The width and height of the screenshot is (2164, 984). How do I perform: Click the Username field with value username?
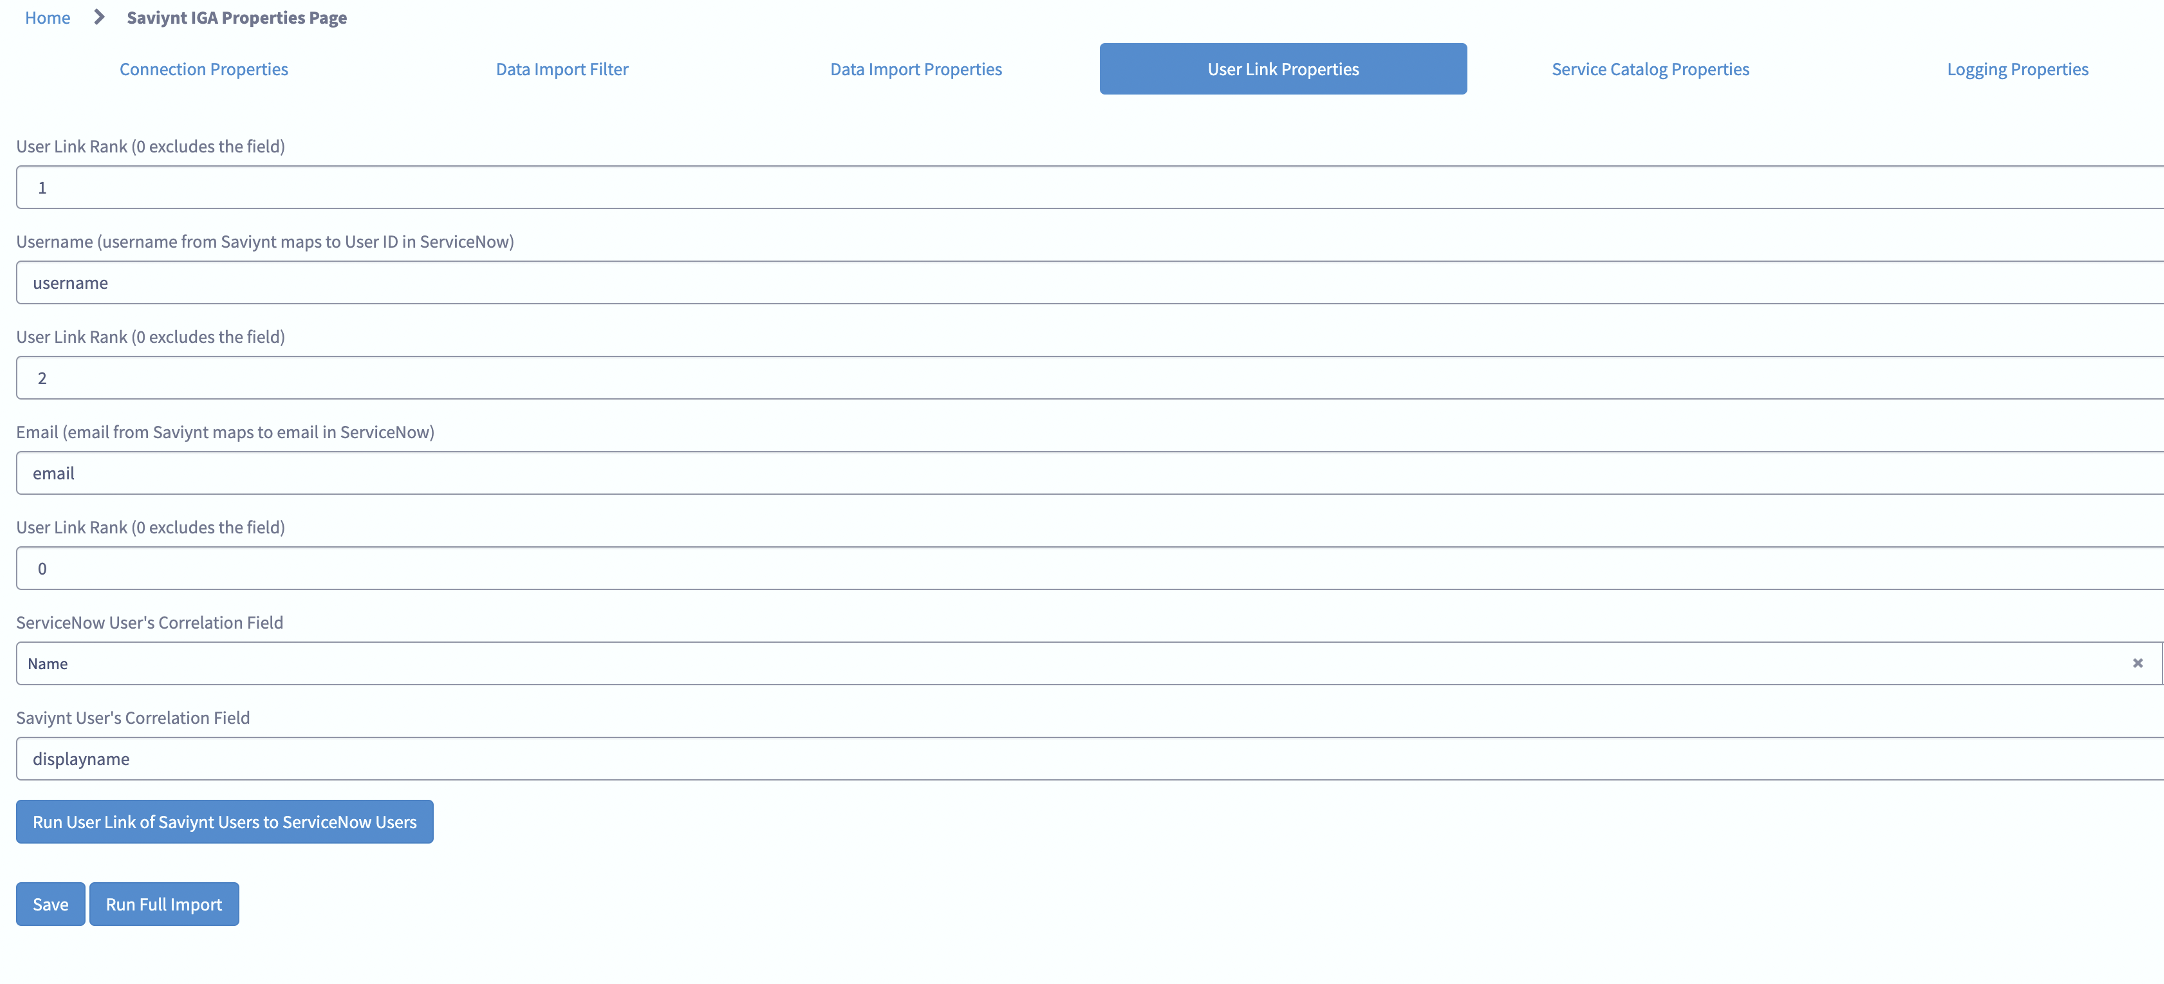pyautogui.click(x=1090, y=283)
